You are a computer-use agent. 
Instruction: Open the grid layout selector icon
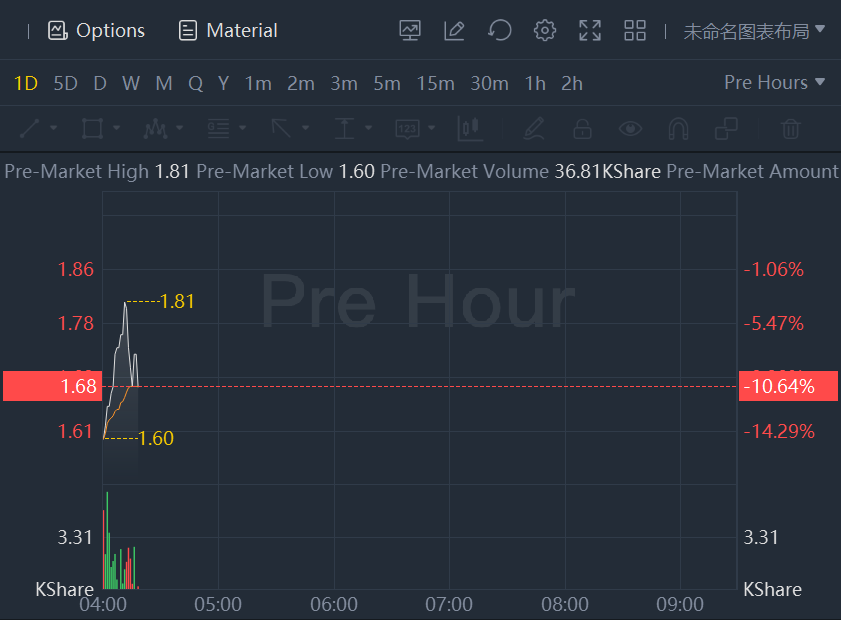click(x=635, y=31)
